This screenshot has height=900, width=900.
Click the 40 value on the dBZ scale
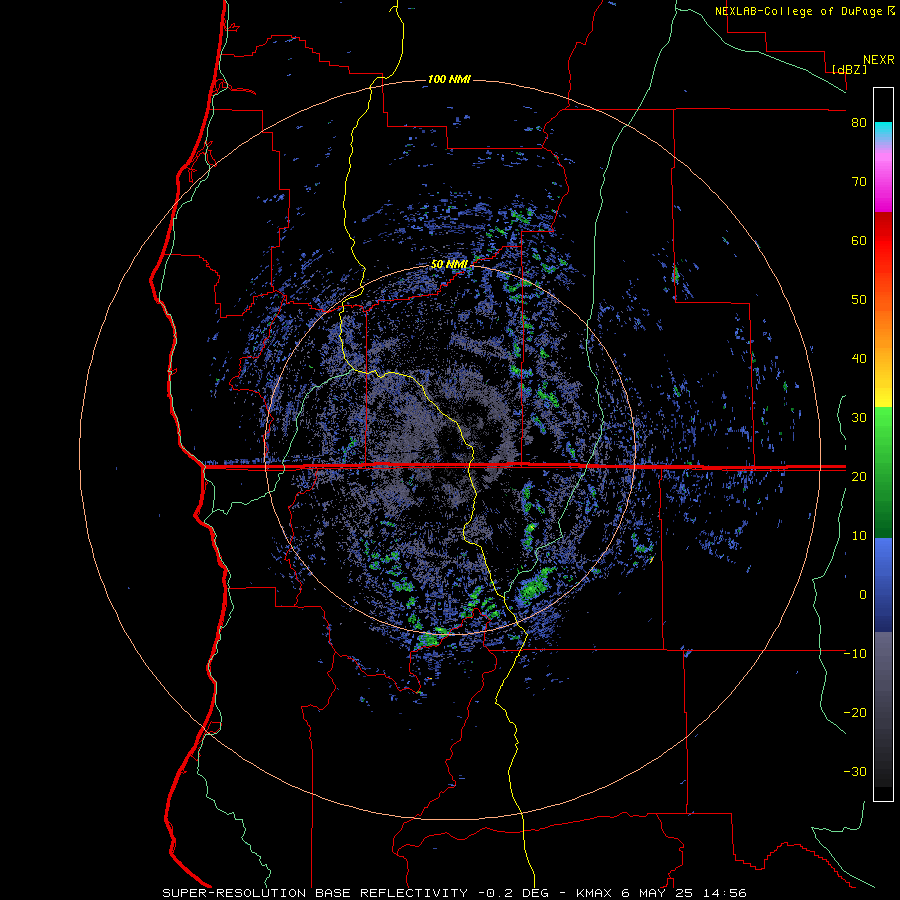pos(859,359)
